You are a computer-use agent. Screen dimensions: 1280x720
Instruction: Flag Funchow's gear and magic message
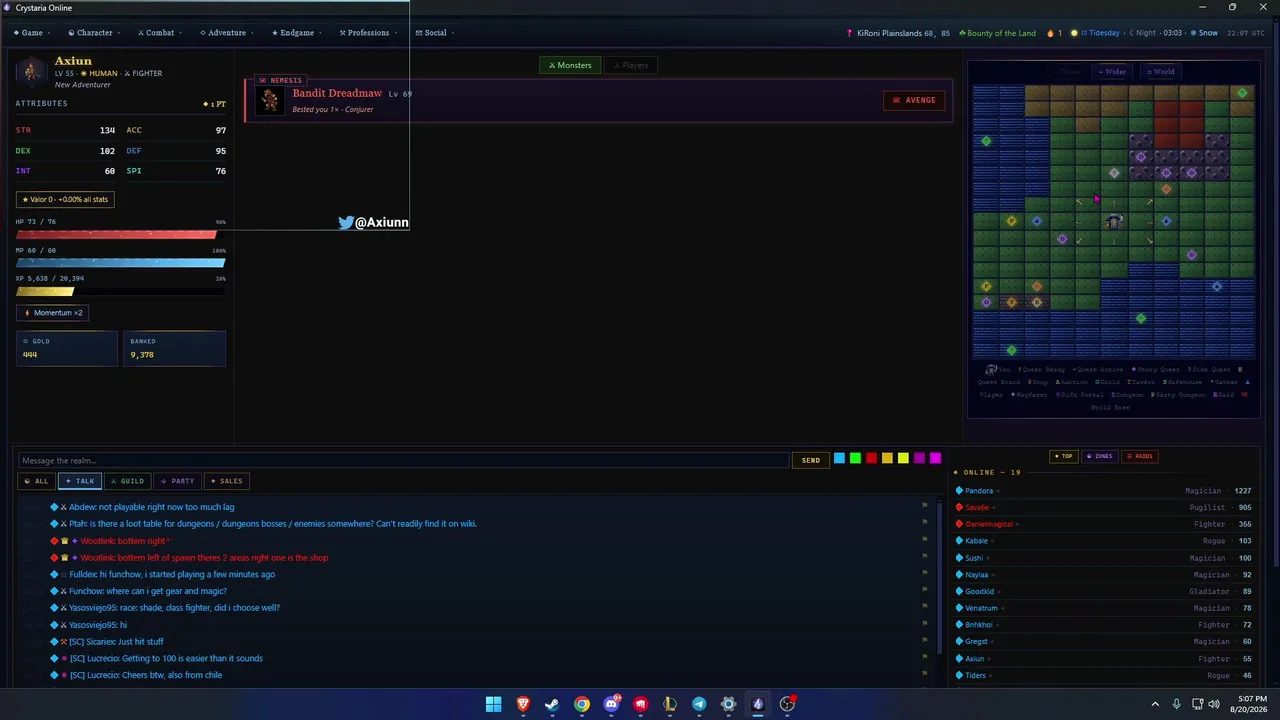pyautogui.click(x=925, y=591)
